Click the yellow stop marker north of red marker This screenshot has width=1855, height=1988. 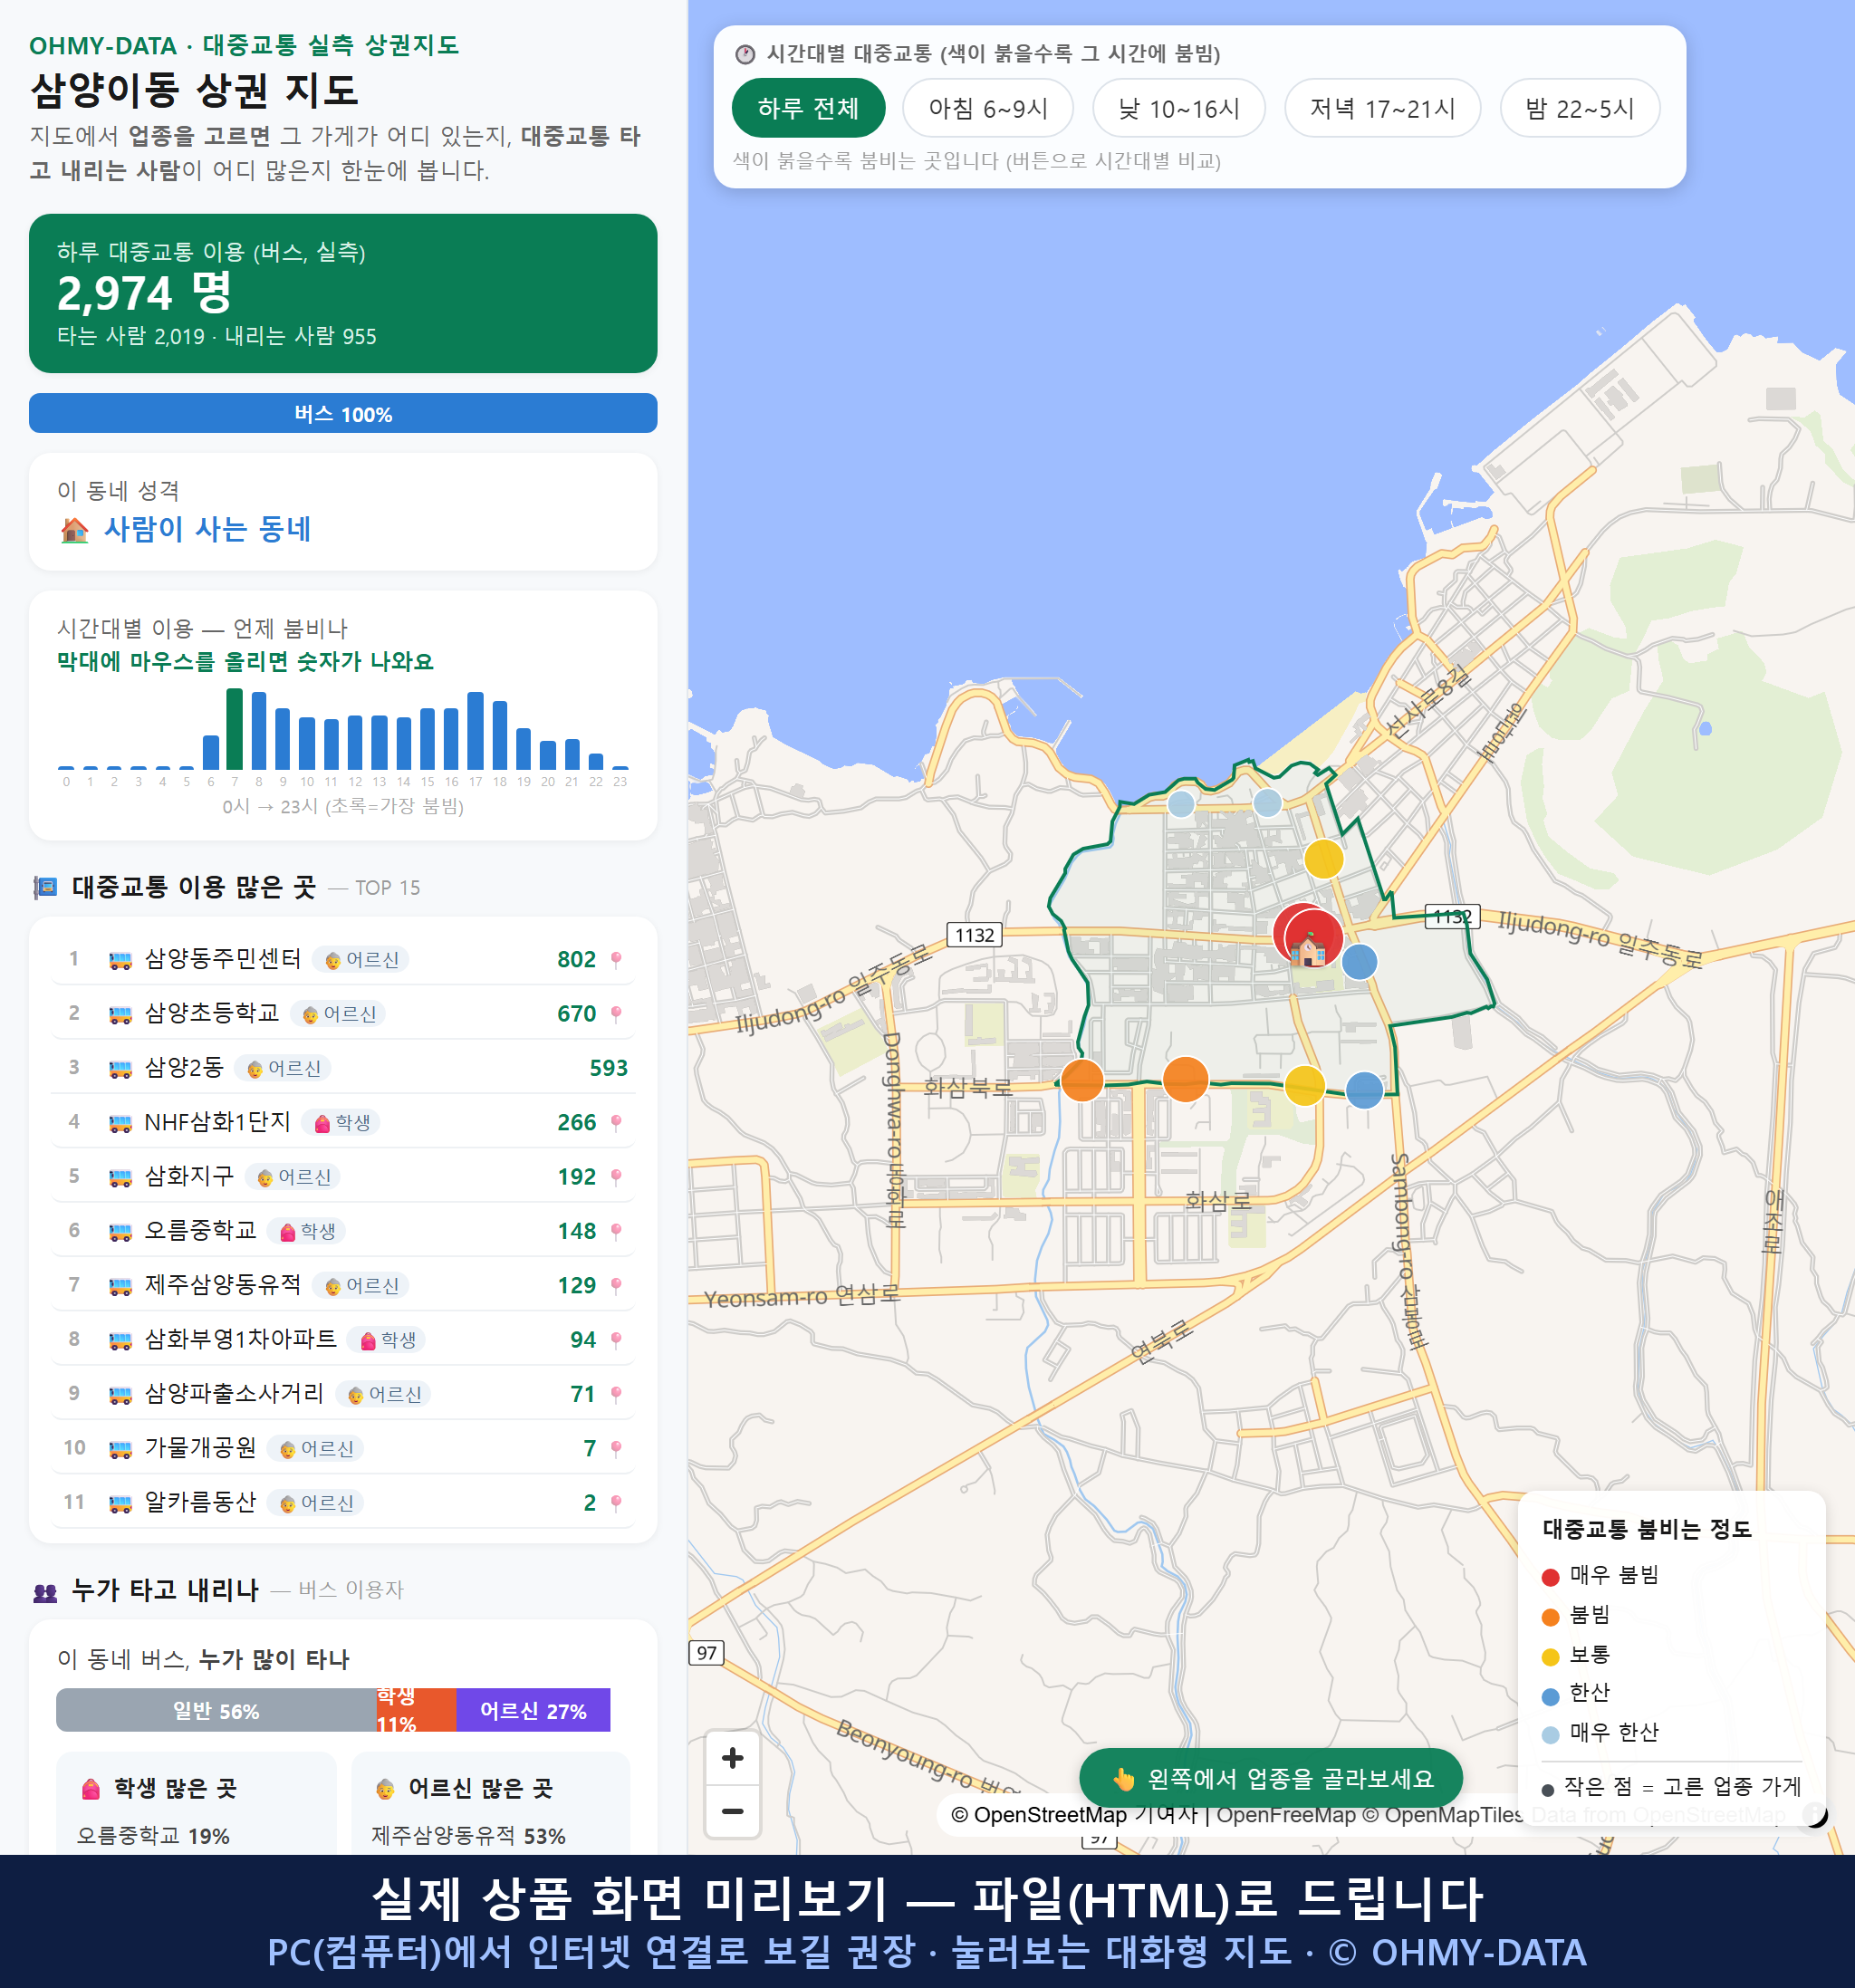coord(1323,859)
